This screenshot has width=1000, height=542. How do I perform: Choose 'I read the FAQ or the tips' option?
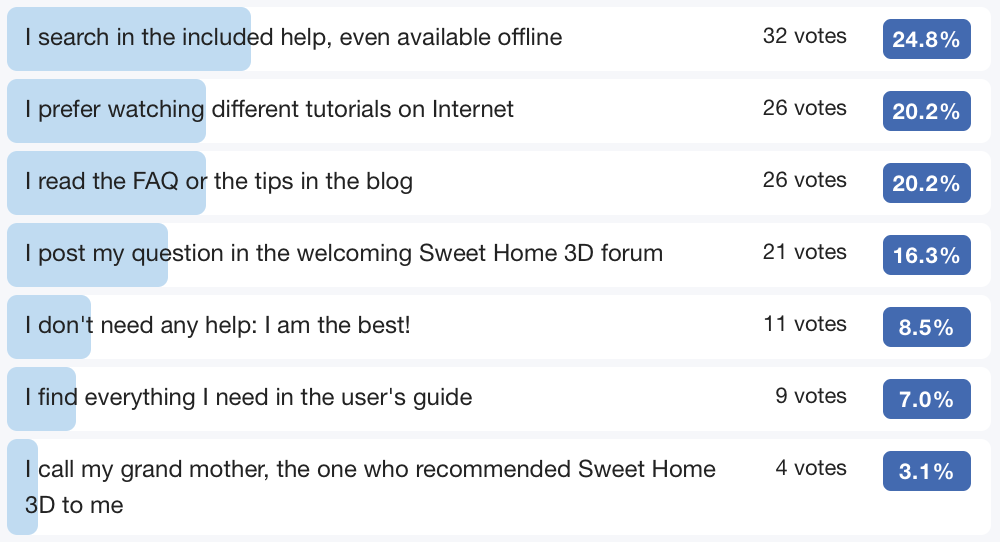[218, 181]
